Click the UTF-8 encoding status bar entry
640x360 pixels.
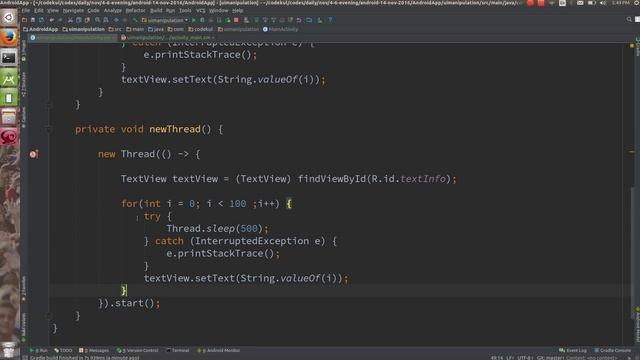pos(525,358)
